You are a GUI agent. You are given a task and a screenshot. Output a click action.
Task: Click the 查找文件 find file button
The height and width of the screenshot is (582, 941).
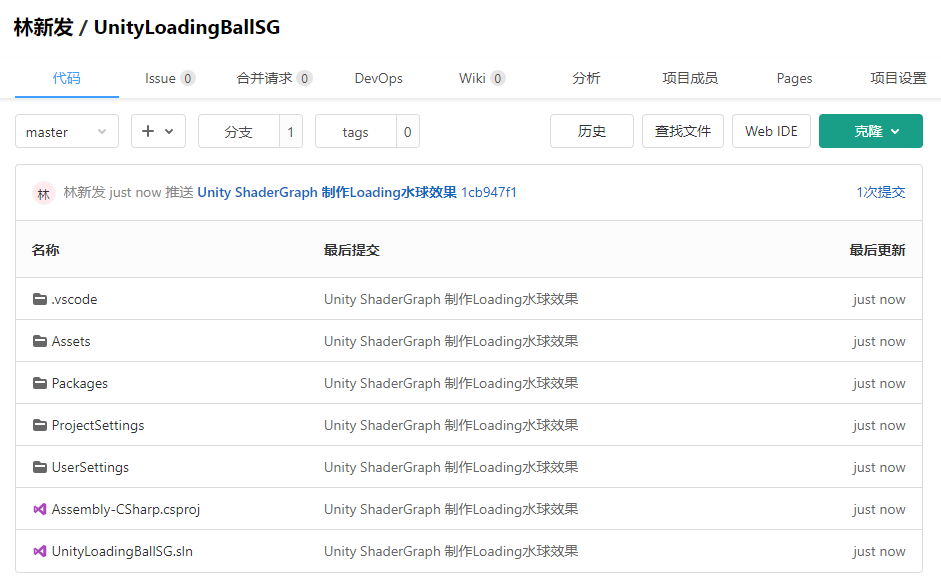[x=683, y=131]
